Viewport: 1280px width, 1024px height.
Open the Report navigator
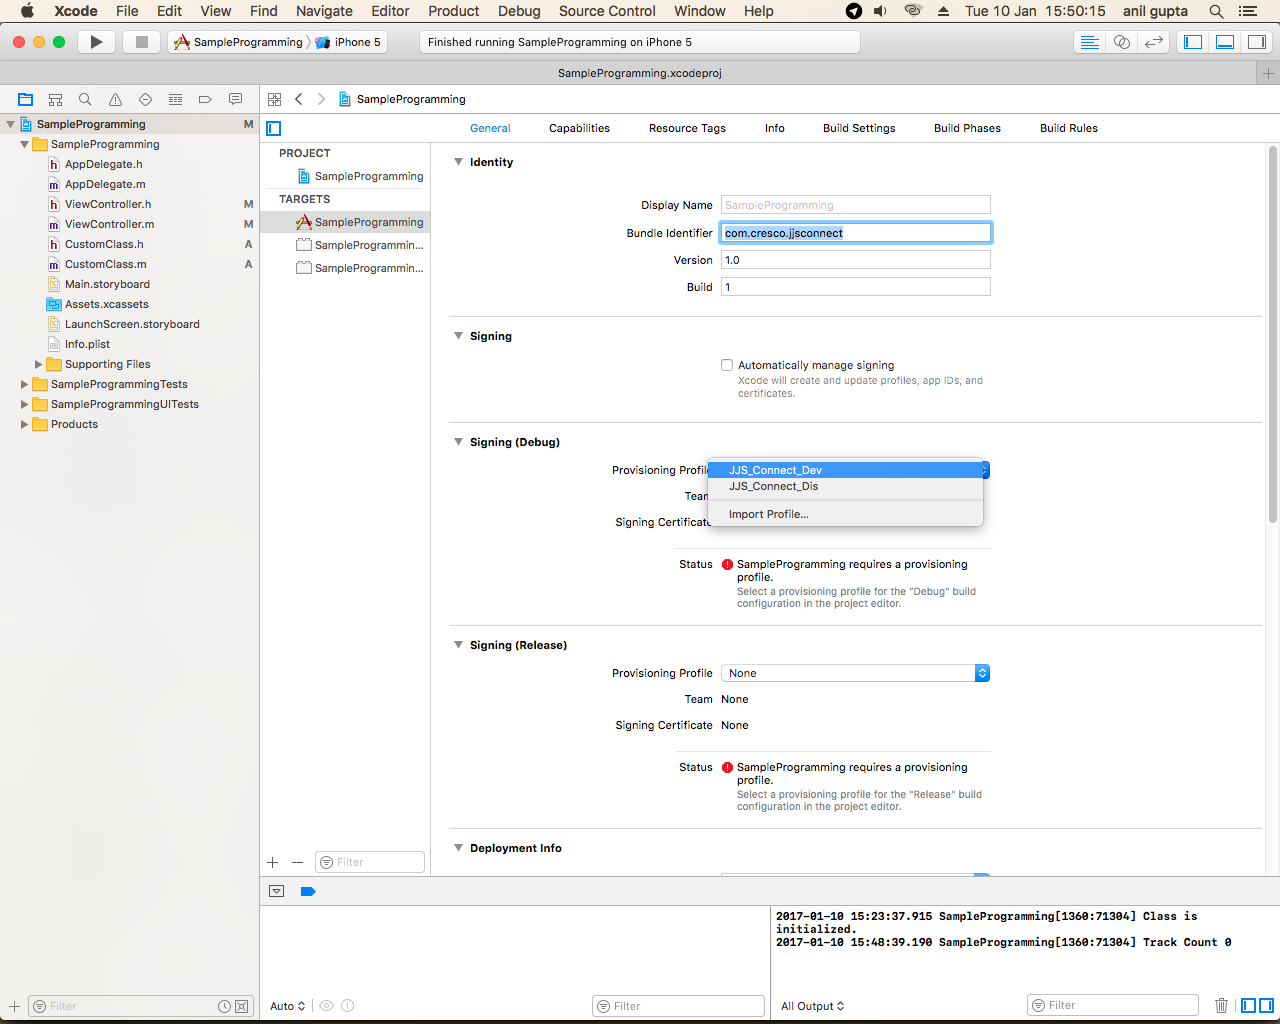coord(235,99)
